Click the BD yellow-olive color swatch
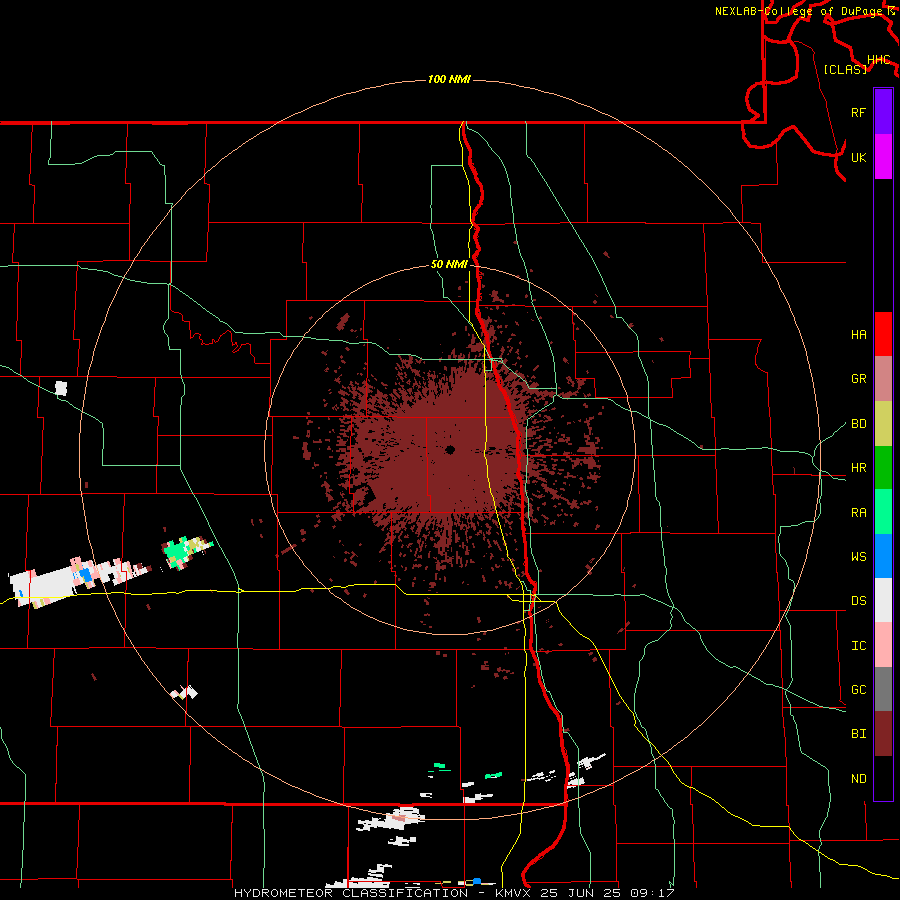900x900 pixels. pos(883,423)
